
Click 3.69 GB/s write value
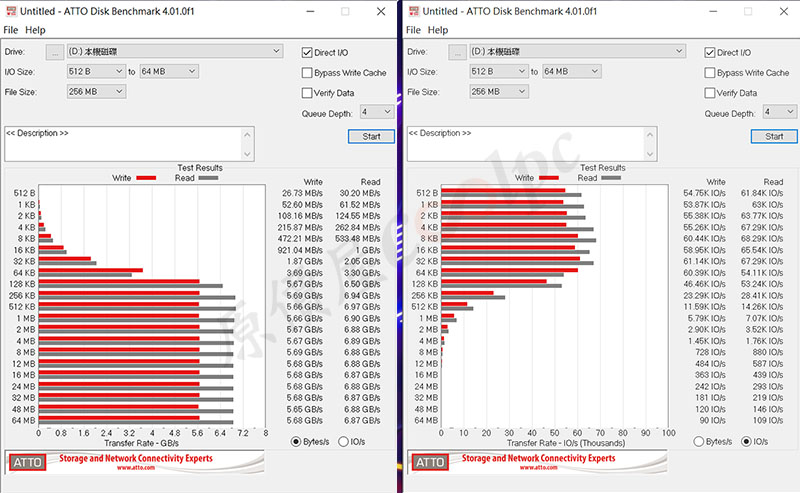click(x=305, y=273)
